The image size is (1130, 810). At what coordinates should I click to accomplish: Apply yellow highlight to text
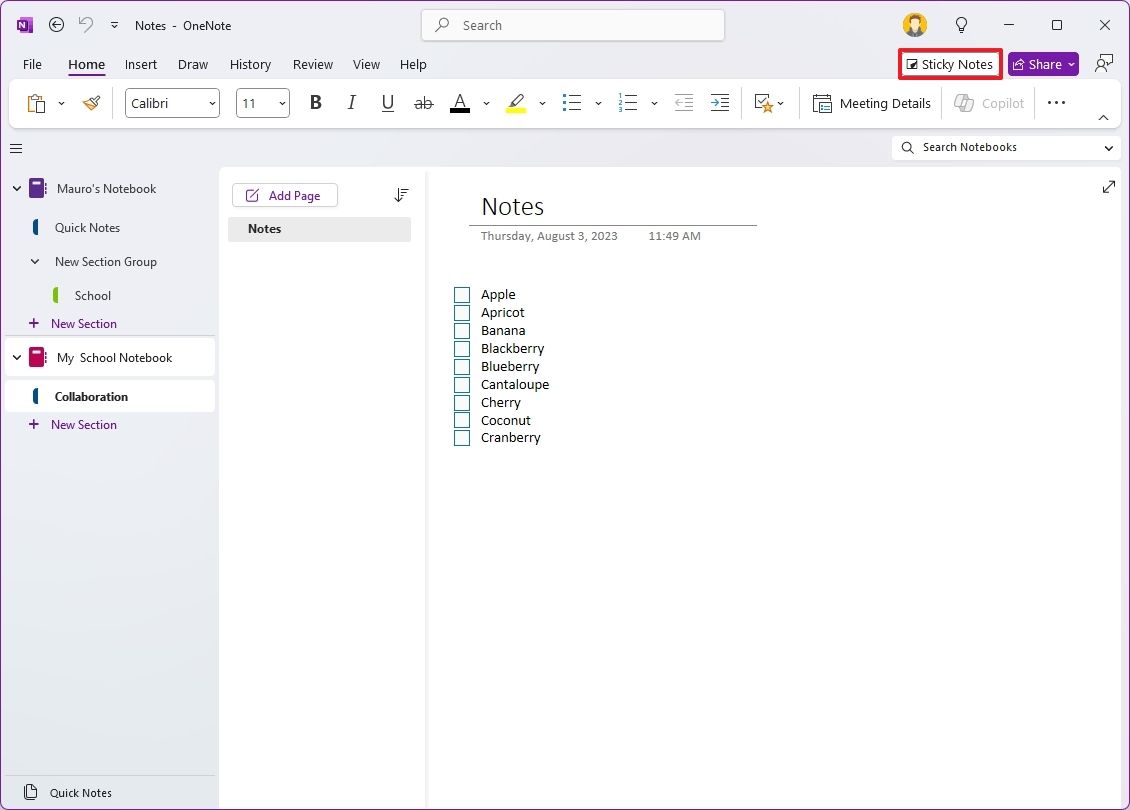click(516, 102)
